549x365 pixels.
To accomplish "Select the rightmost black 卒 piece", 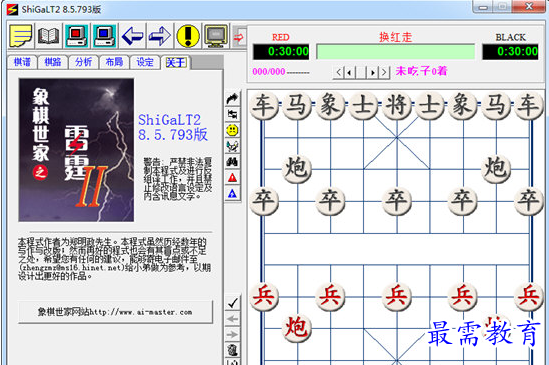I will [528, 200].
